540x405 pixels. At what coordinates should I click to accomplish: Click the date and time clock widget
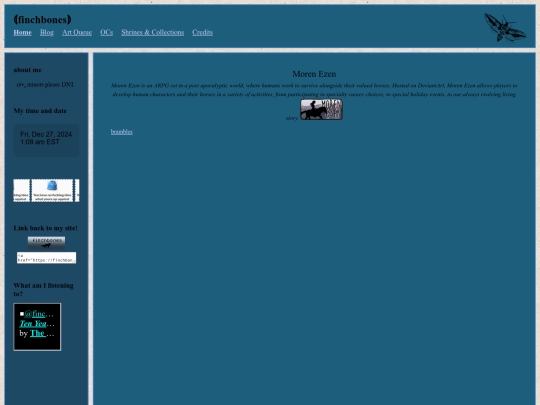pyautogui.click(x=46, y=141)
